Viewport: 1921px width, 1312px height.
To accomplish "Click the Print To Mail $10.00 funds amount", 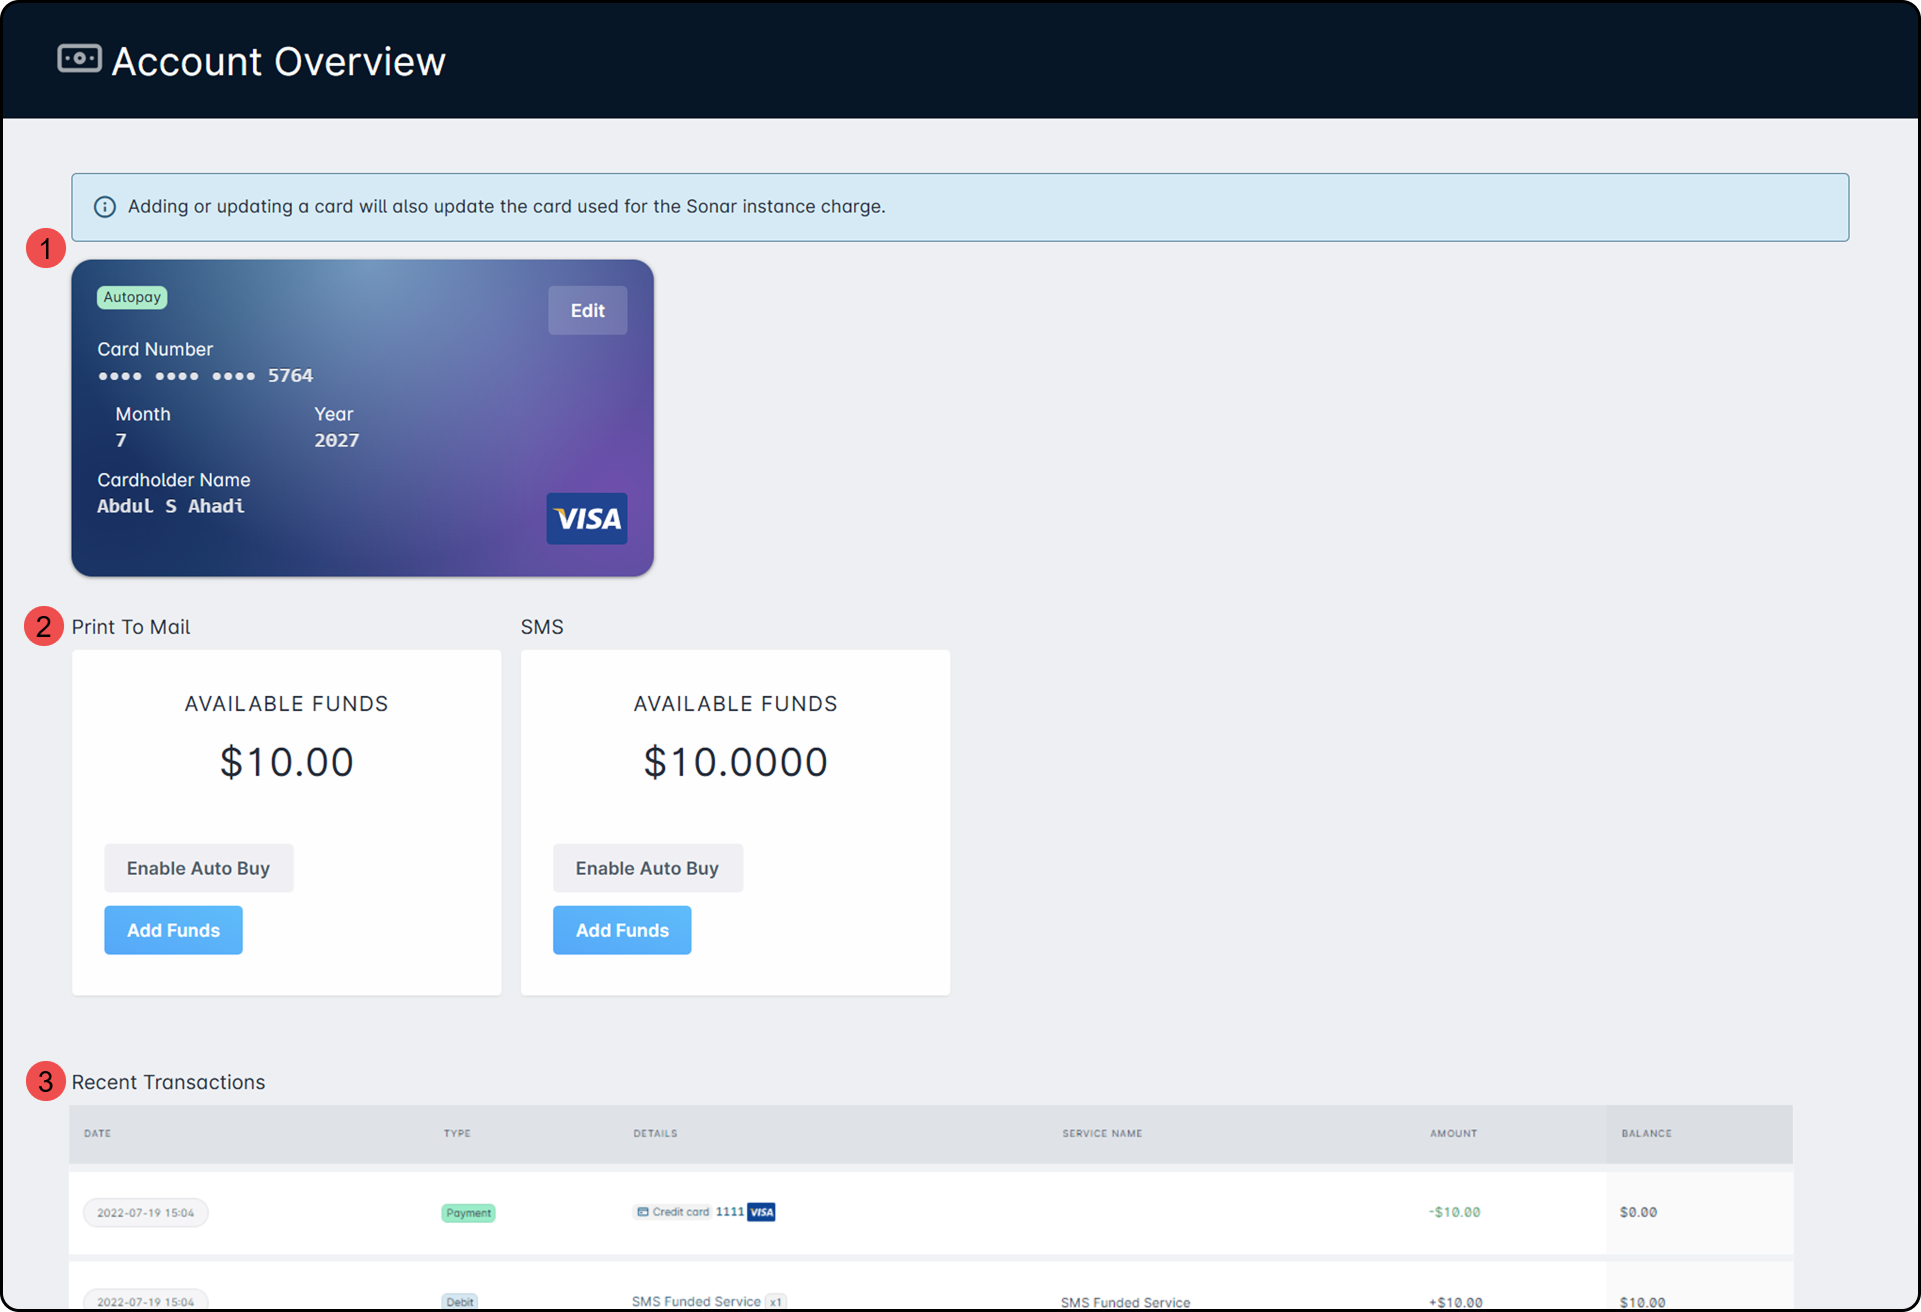I will coord(287,762).
